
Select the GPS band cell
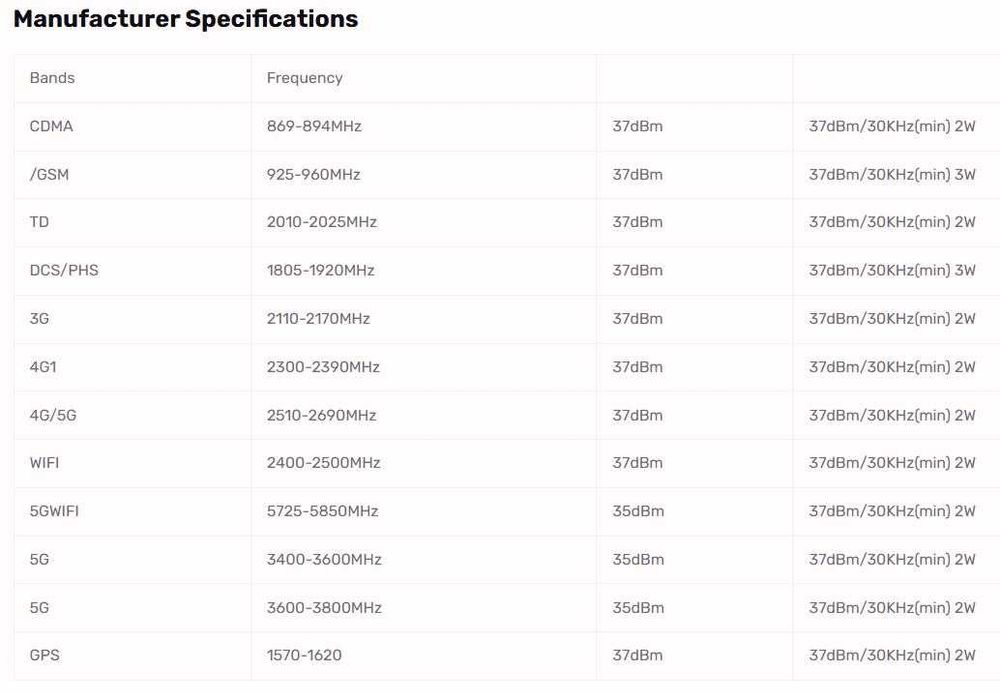pyautogui.click(x=44, y=655)
